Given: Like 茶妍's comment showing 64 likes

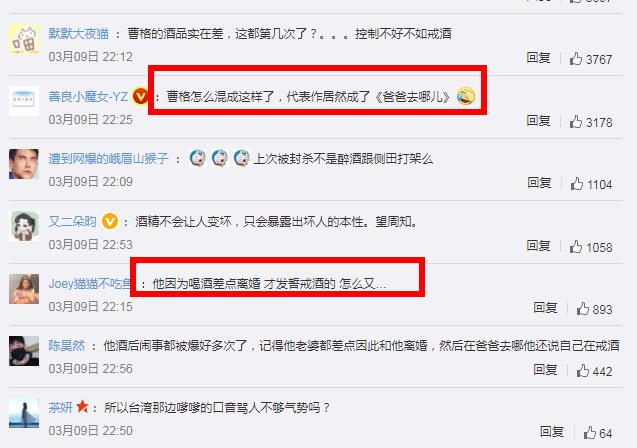Looking at the screenshot, I should pos(589,433).
